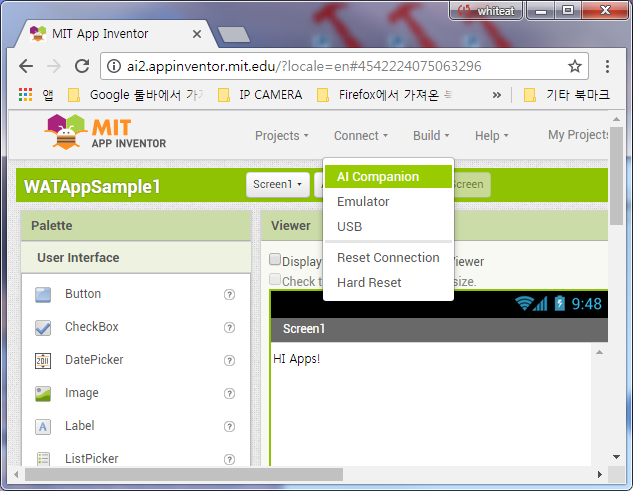Select the DatePicker component icon
633x491 pixels.
(43, 361)
